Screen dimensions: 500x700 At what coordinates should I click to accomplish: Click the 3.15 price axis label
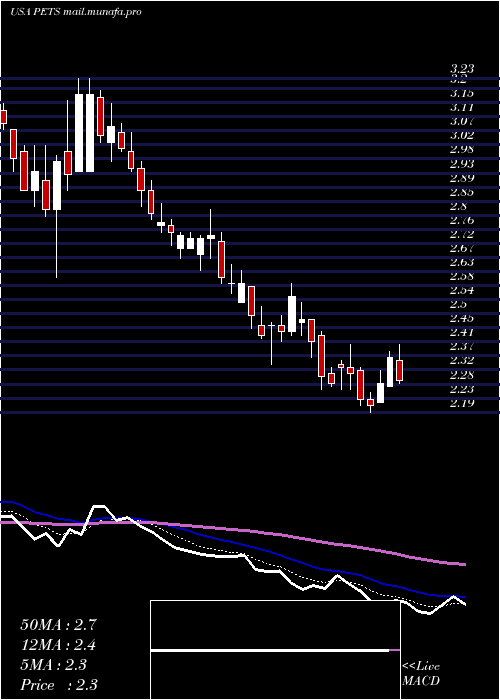coord(462,93)
